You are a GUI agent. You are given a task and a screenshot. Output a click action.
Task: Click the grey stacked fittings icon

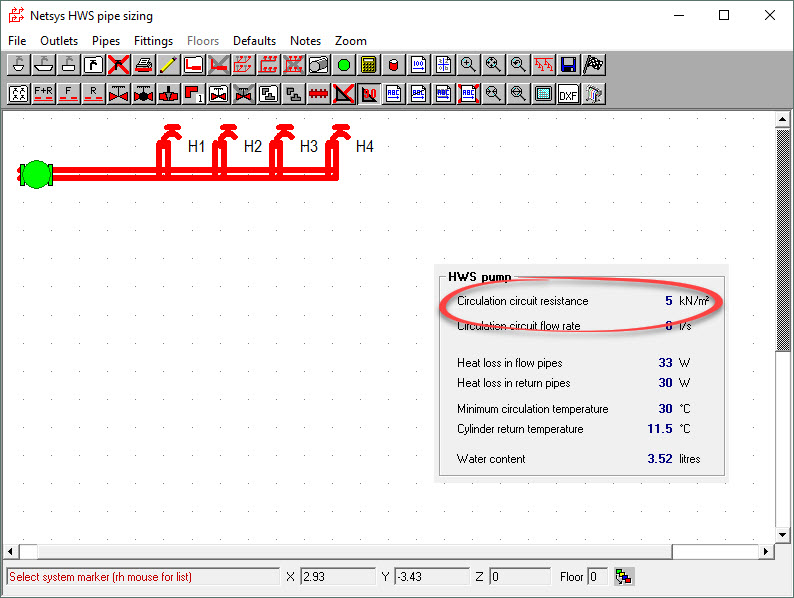(x=293, y=94)
